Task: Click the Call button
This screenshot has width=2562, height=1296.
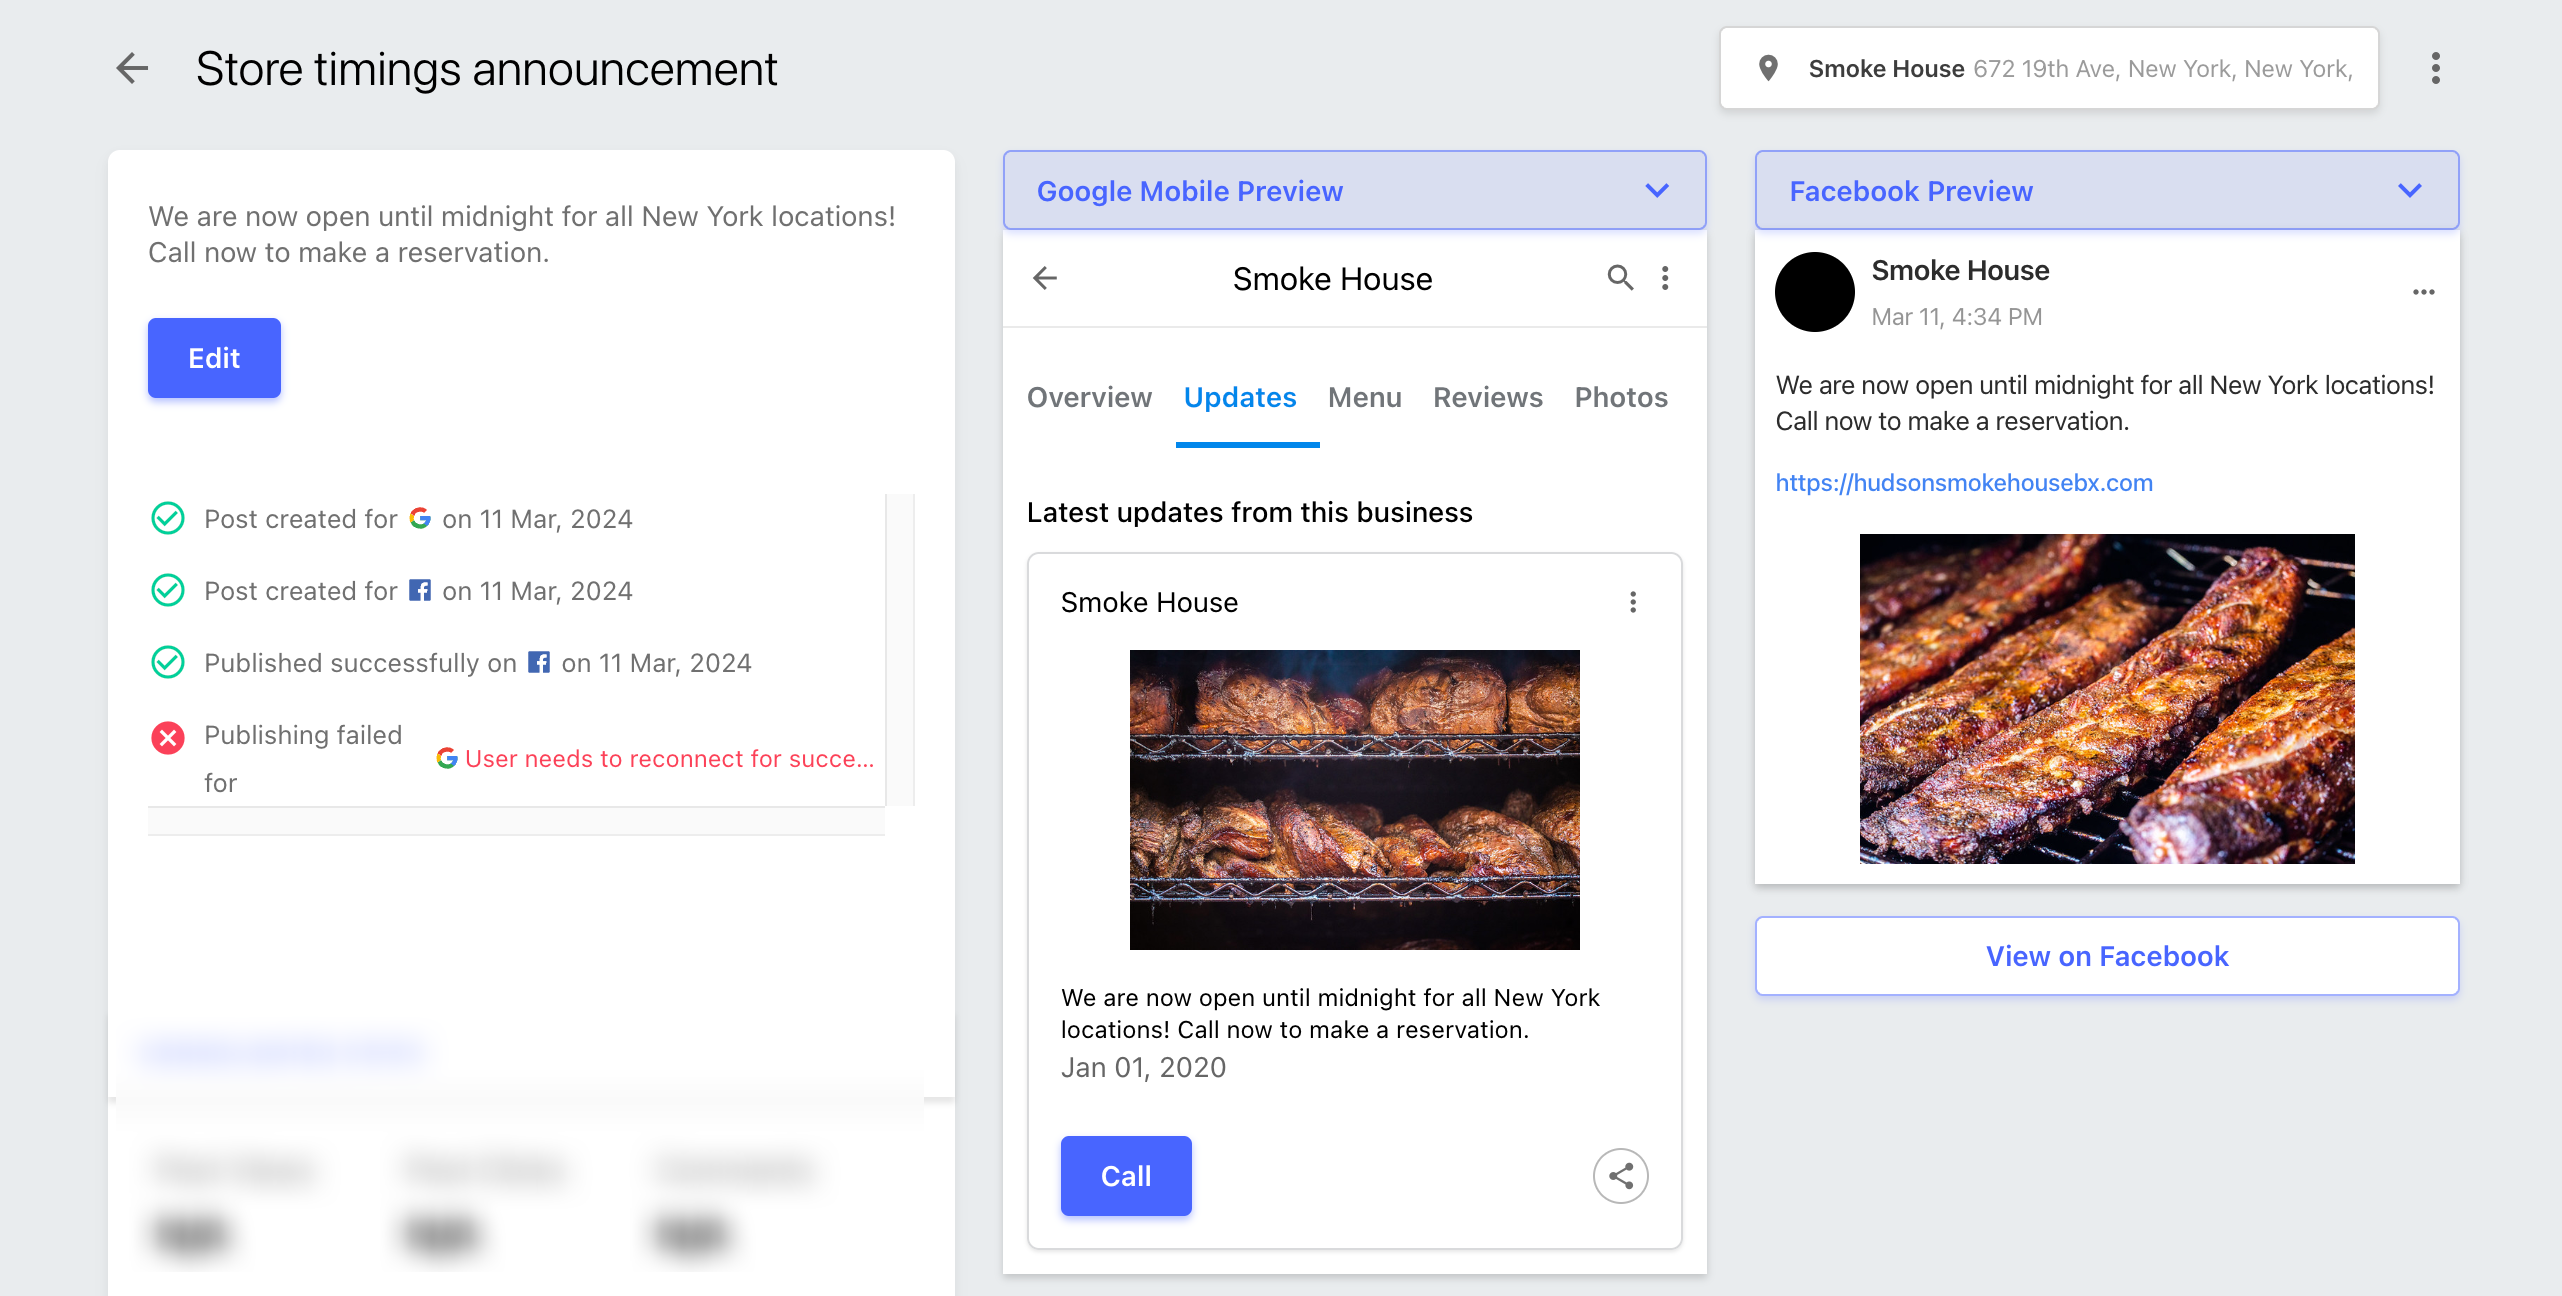Action: pyautogui.click(x=1126, y=1176)
